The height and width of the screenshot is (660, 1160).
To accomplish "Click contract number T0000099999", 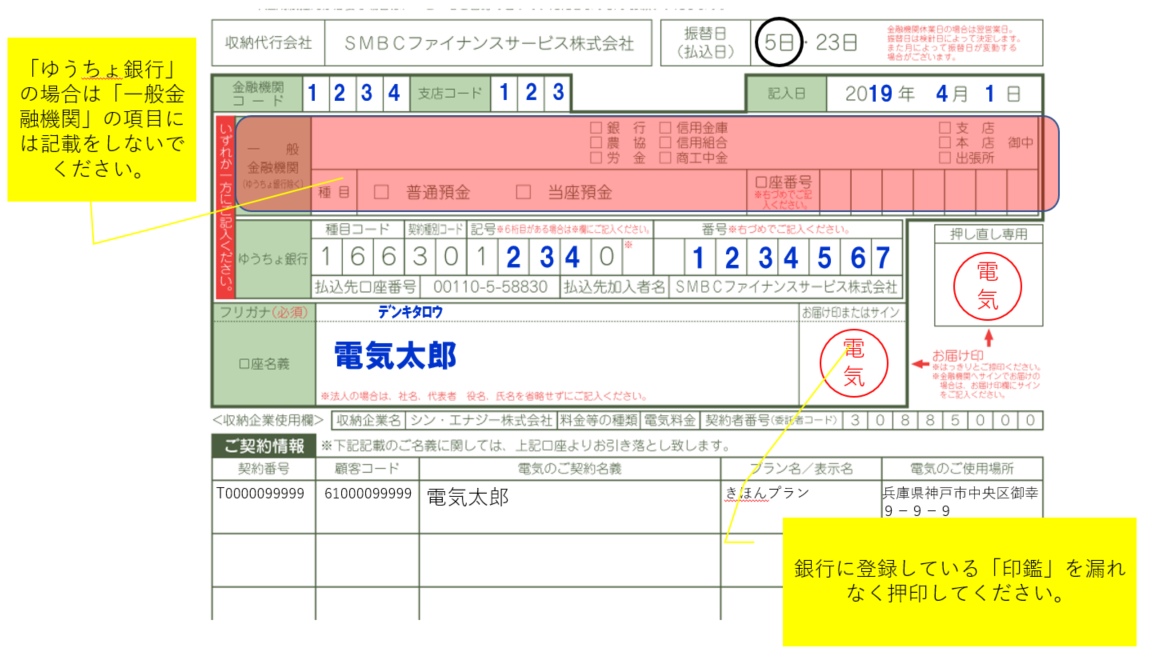I will pyautogui.click(x=260, y=494).
